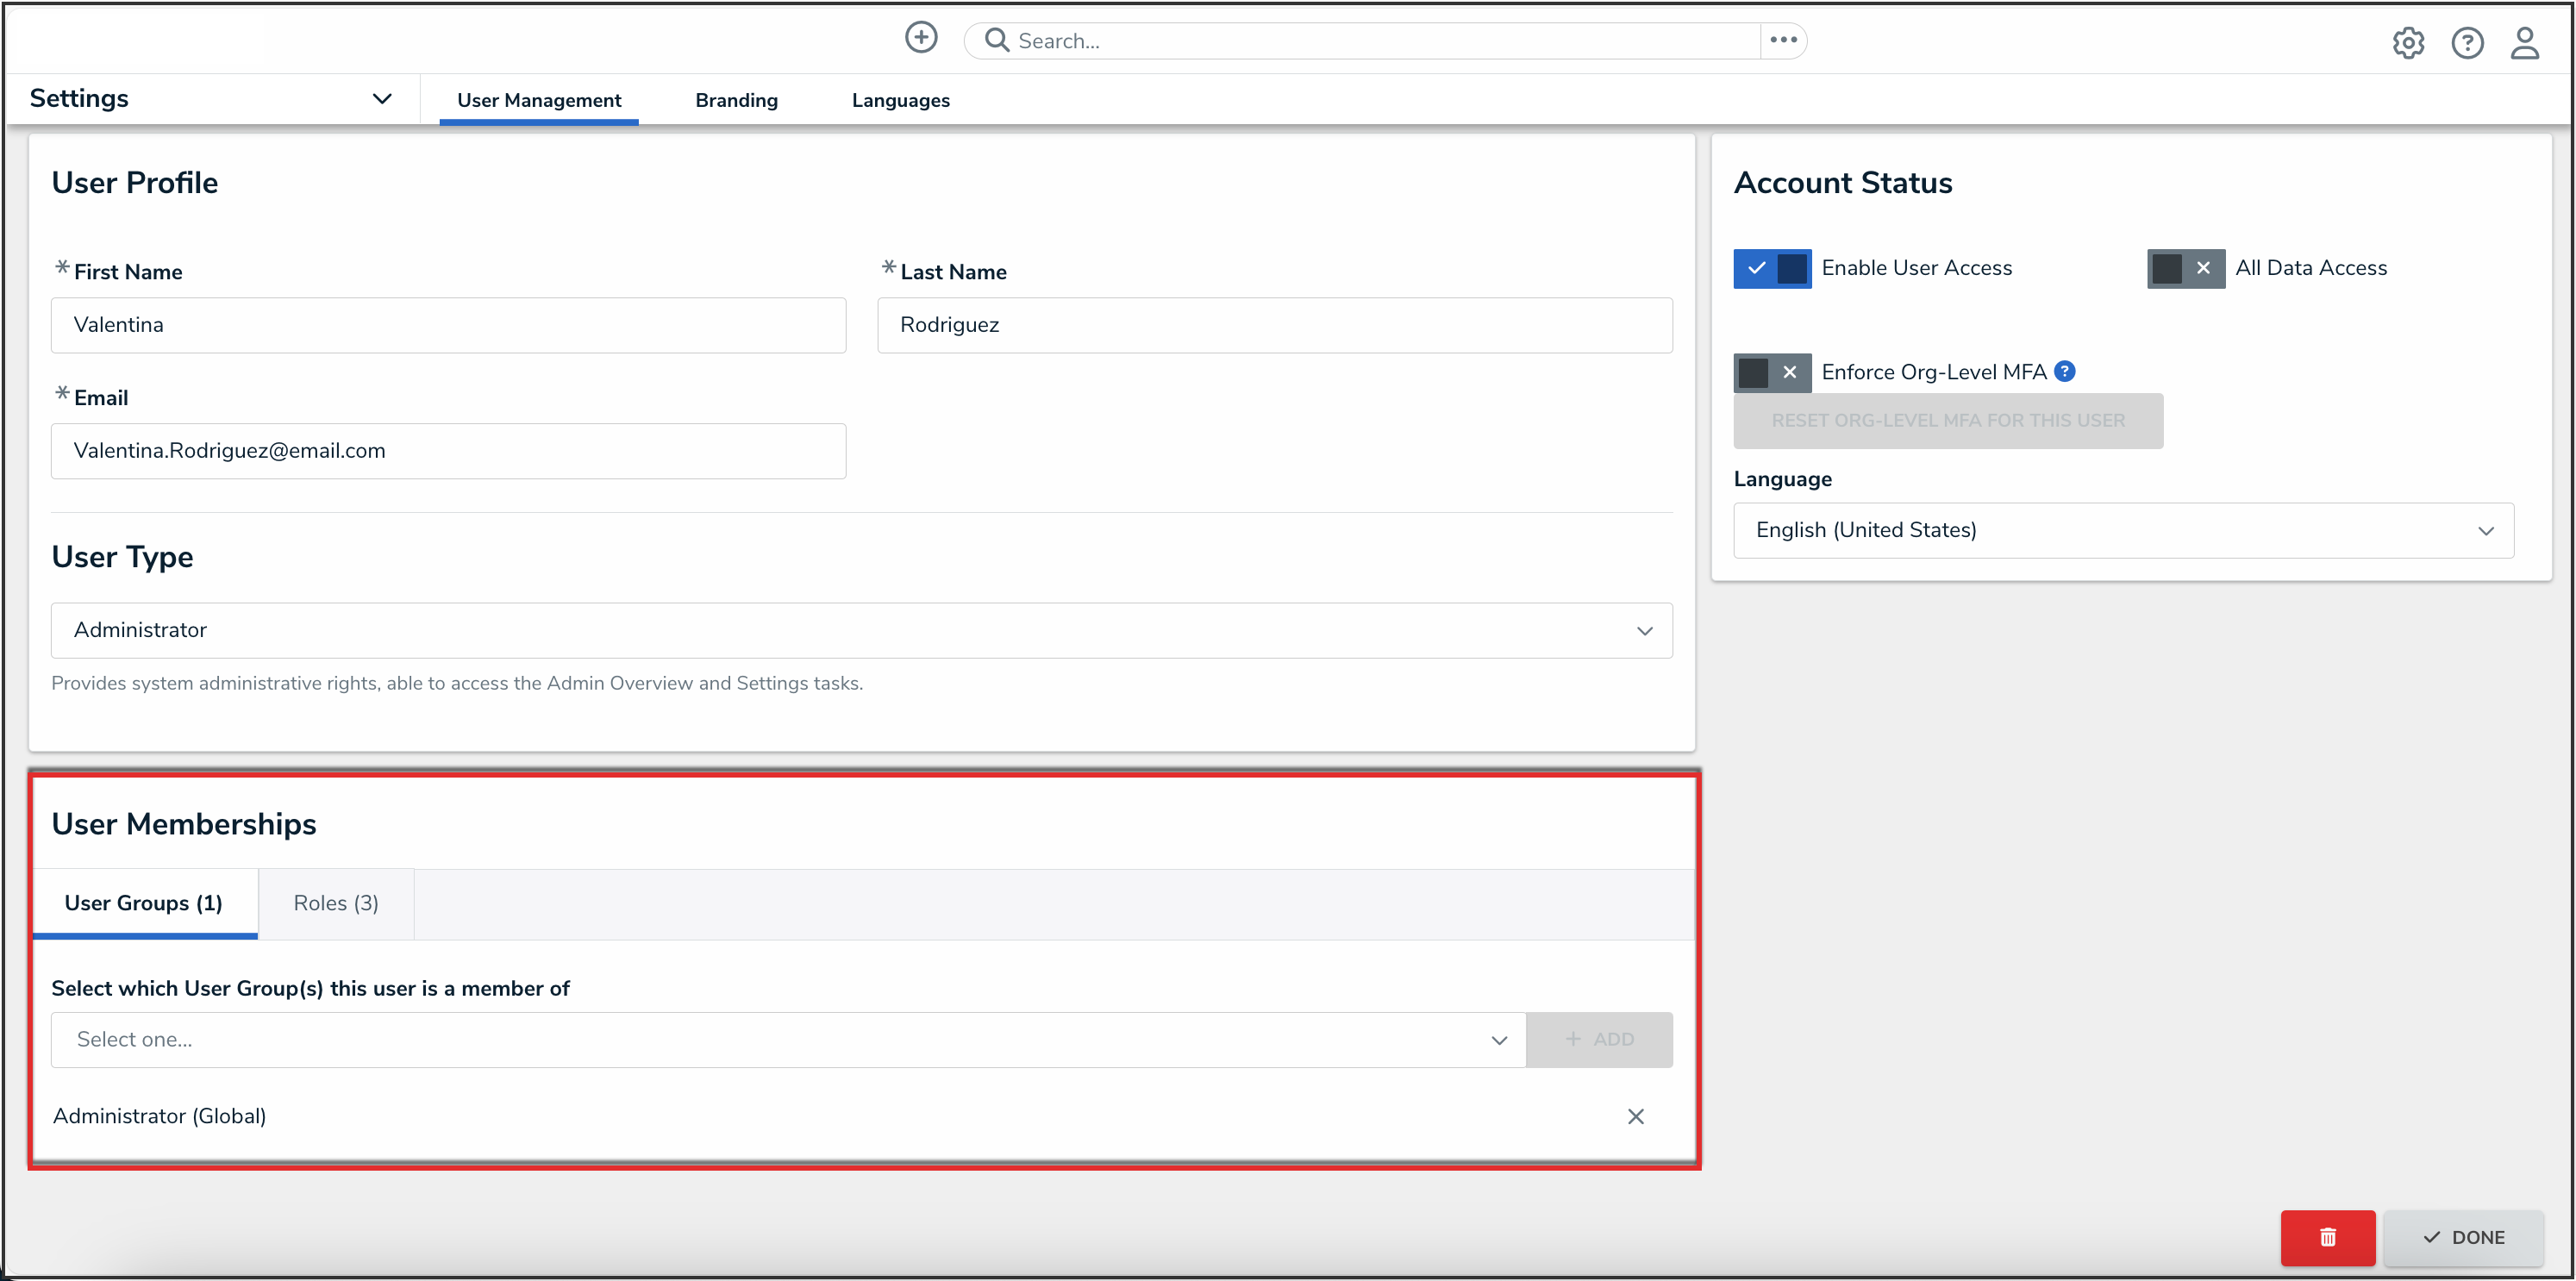The image size is (2576, 1281).
Task: Expand the Settings navigation dropdown
Action: coord(381,98)
